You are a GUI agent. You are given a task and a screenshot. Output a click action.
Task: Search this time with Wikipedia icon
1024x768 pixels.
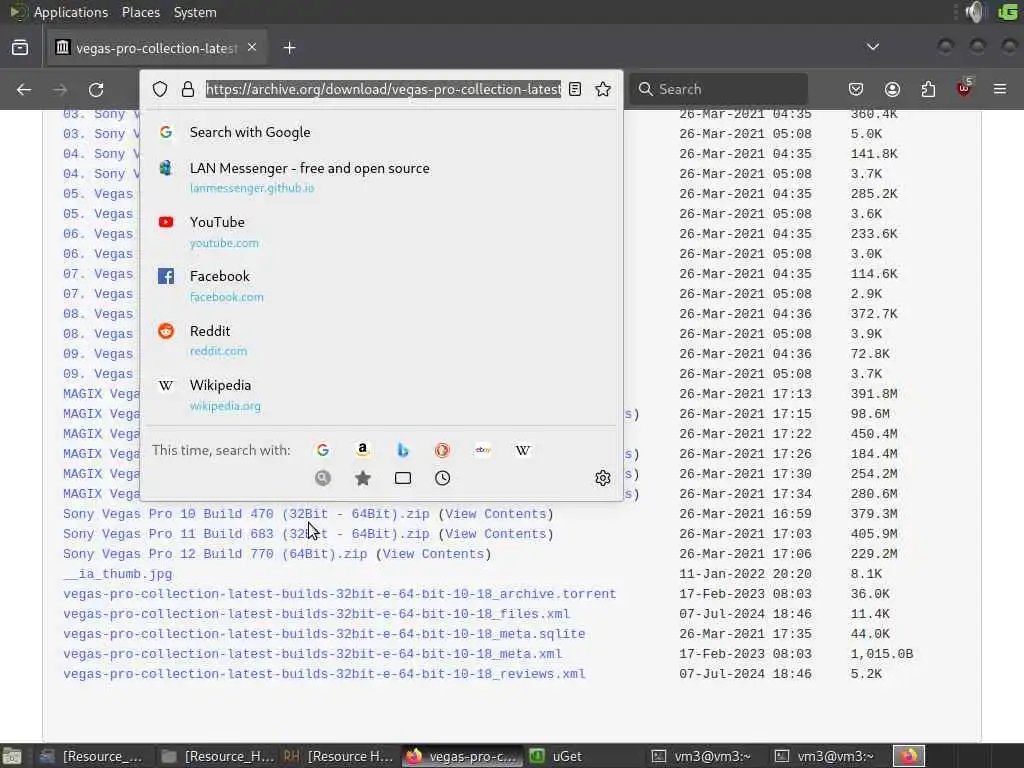pyautogui.click(x=523, y=450)
